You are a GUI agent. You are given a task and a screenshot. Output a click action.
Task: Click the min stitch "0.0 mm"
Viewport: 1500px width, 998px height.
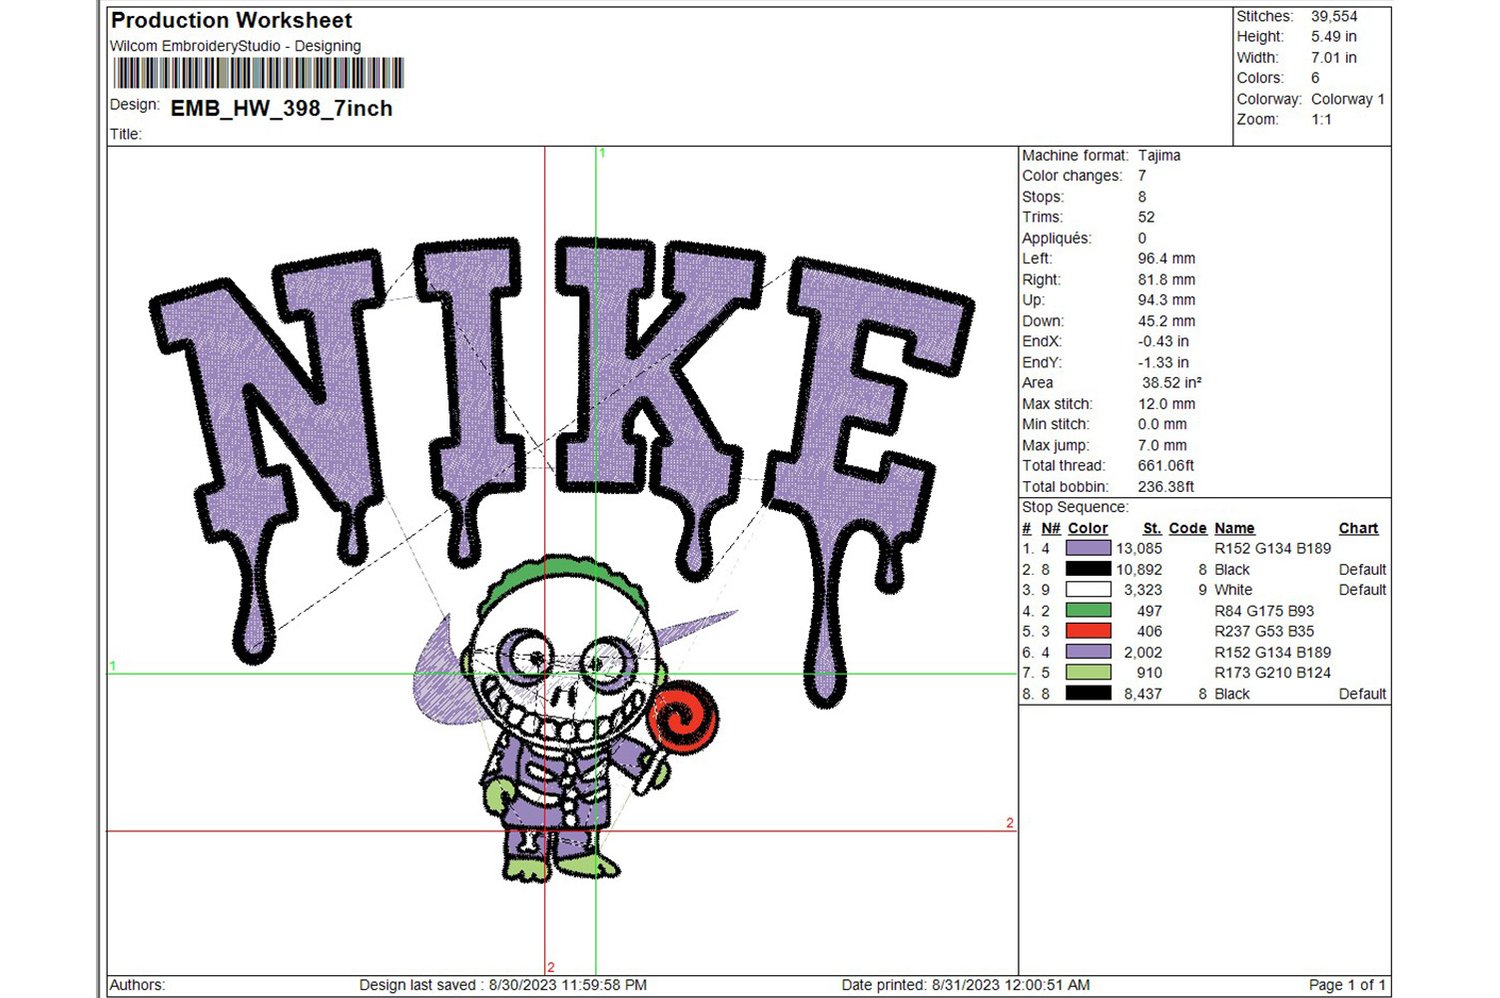point(1162,424)
